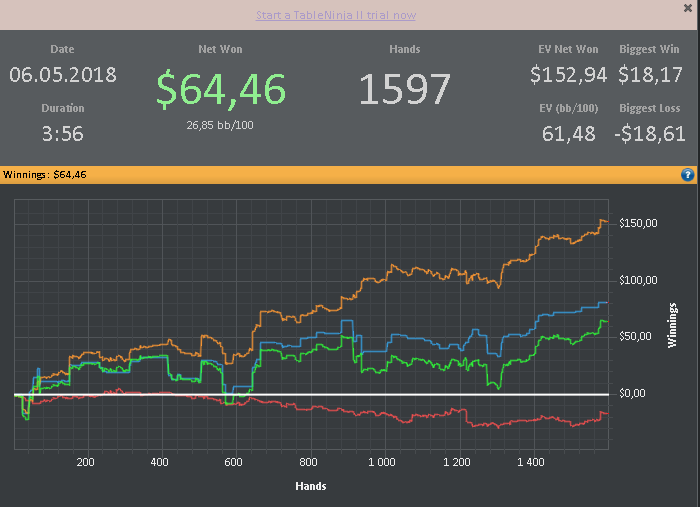The height and width of the screenshot is (507, 700).
Task: Click the 1 200 hands axis tick label
Action: tap(457, 462)
